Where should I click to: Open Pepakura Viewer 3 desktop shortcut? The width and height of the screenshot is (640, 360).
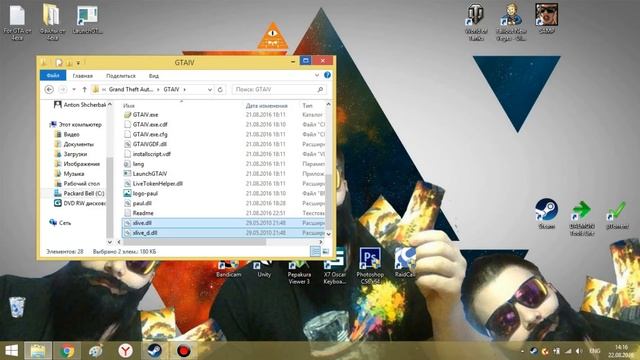click(x=299, y=270)
